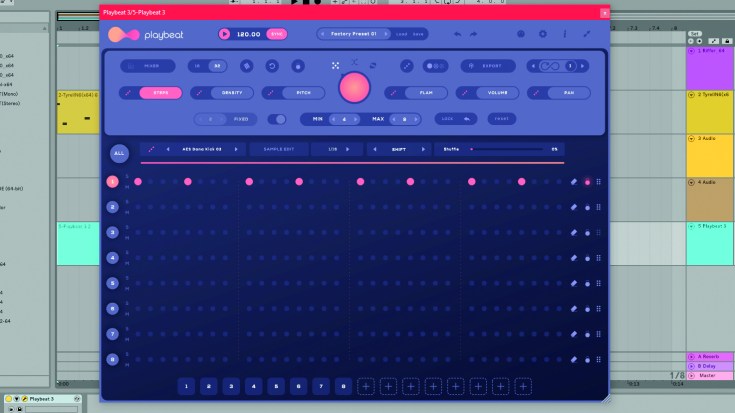
Task: Select track 1 circle
Action: tap(112, 182)
